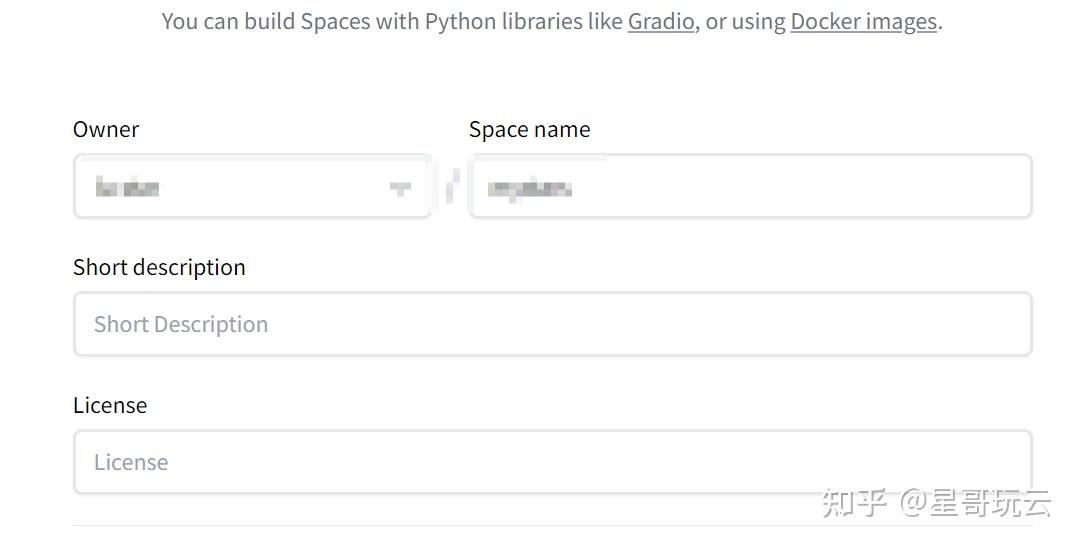Select the blurred owner name text
Viewport: 1080px width, 548px height.
click(x=128, y=187)
